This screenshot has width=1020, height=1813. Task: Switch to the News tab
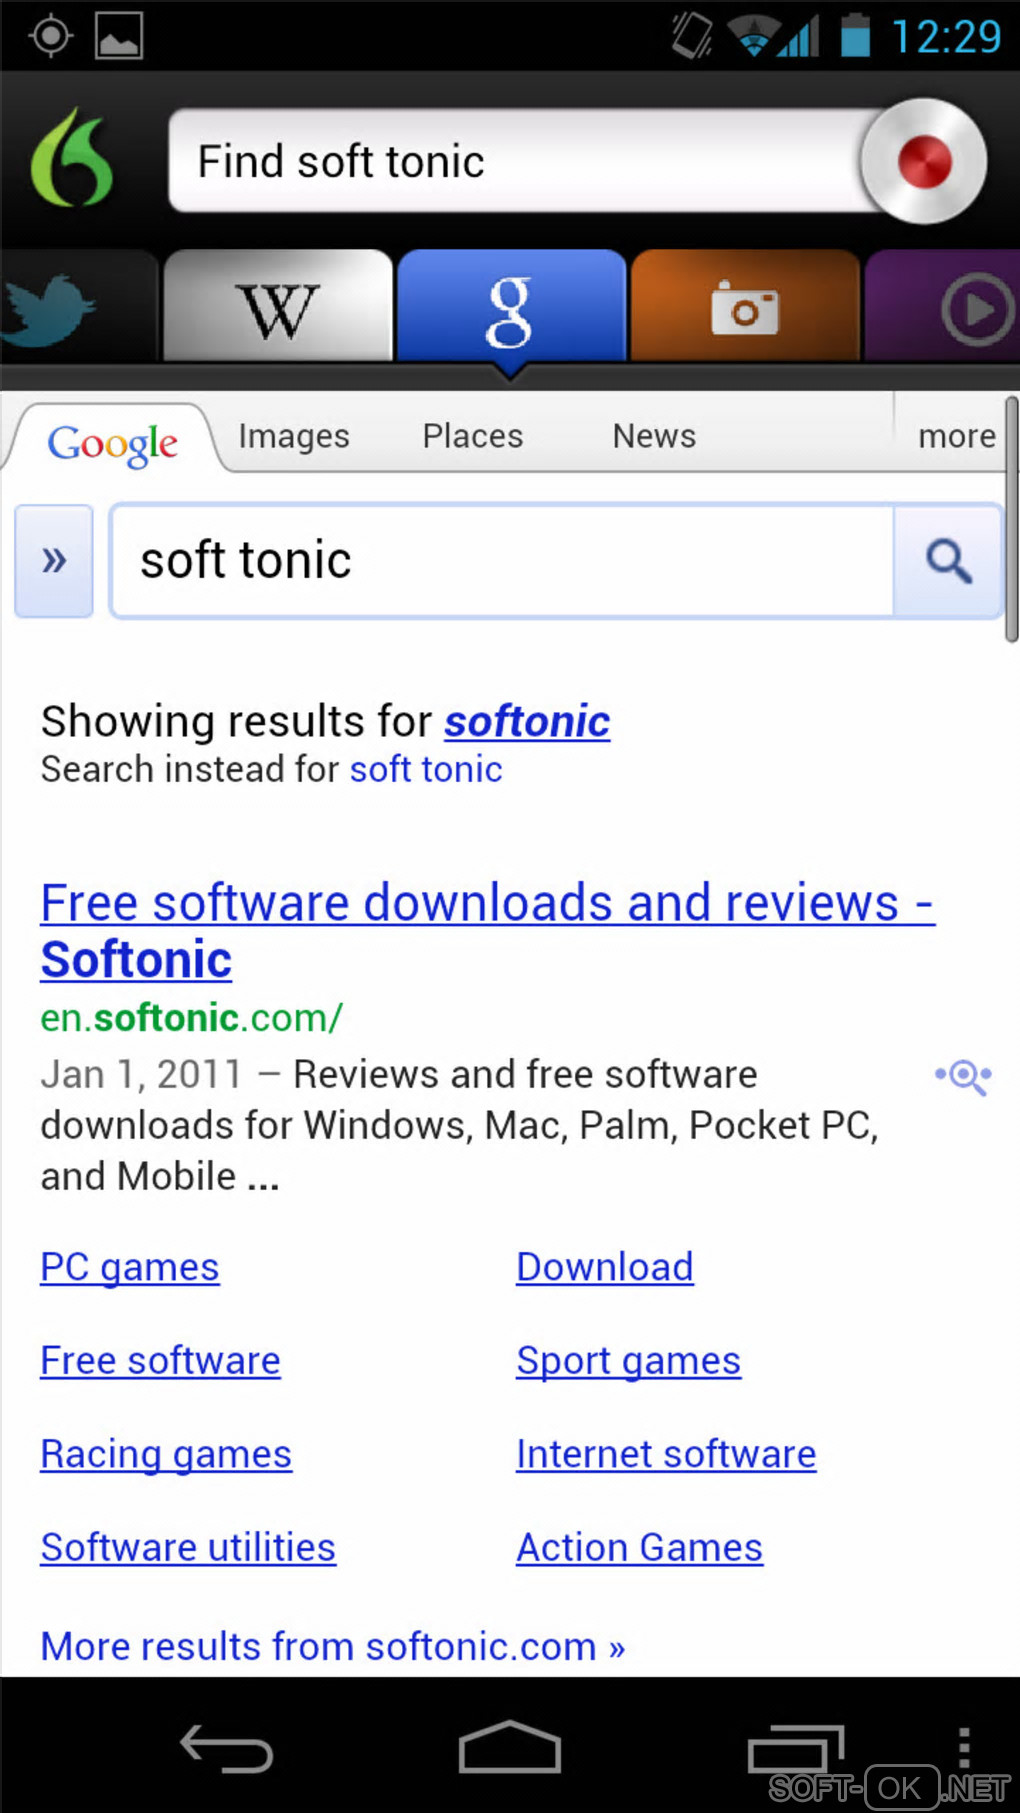[x=654, y=436]
